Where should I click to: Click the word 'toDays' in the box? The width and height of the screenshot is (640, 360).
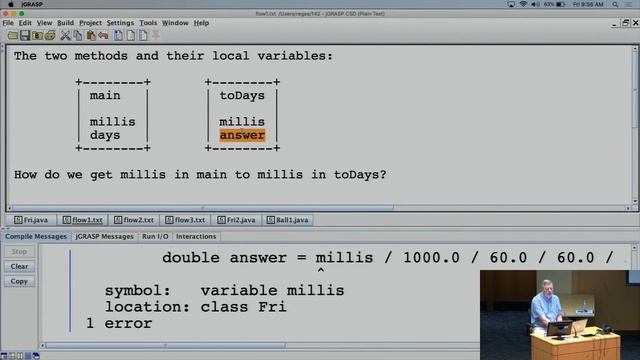pos(242,96)
